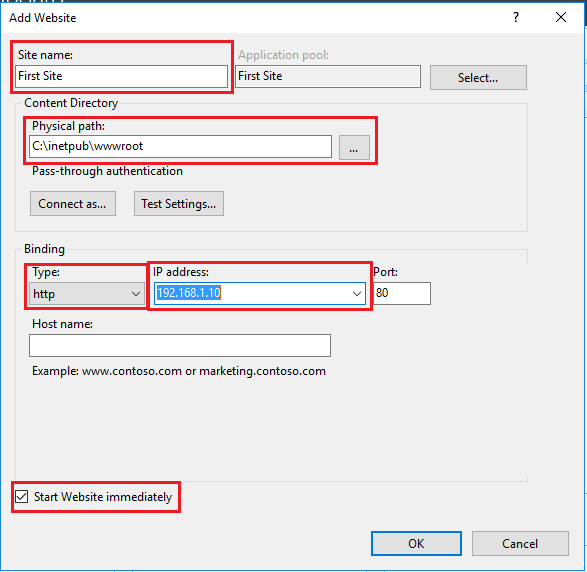587x572 pixels.
Task: Click the Port number field
Action: (x=402, y=293)
